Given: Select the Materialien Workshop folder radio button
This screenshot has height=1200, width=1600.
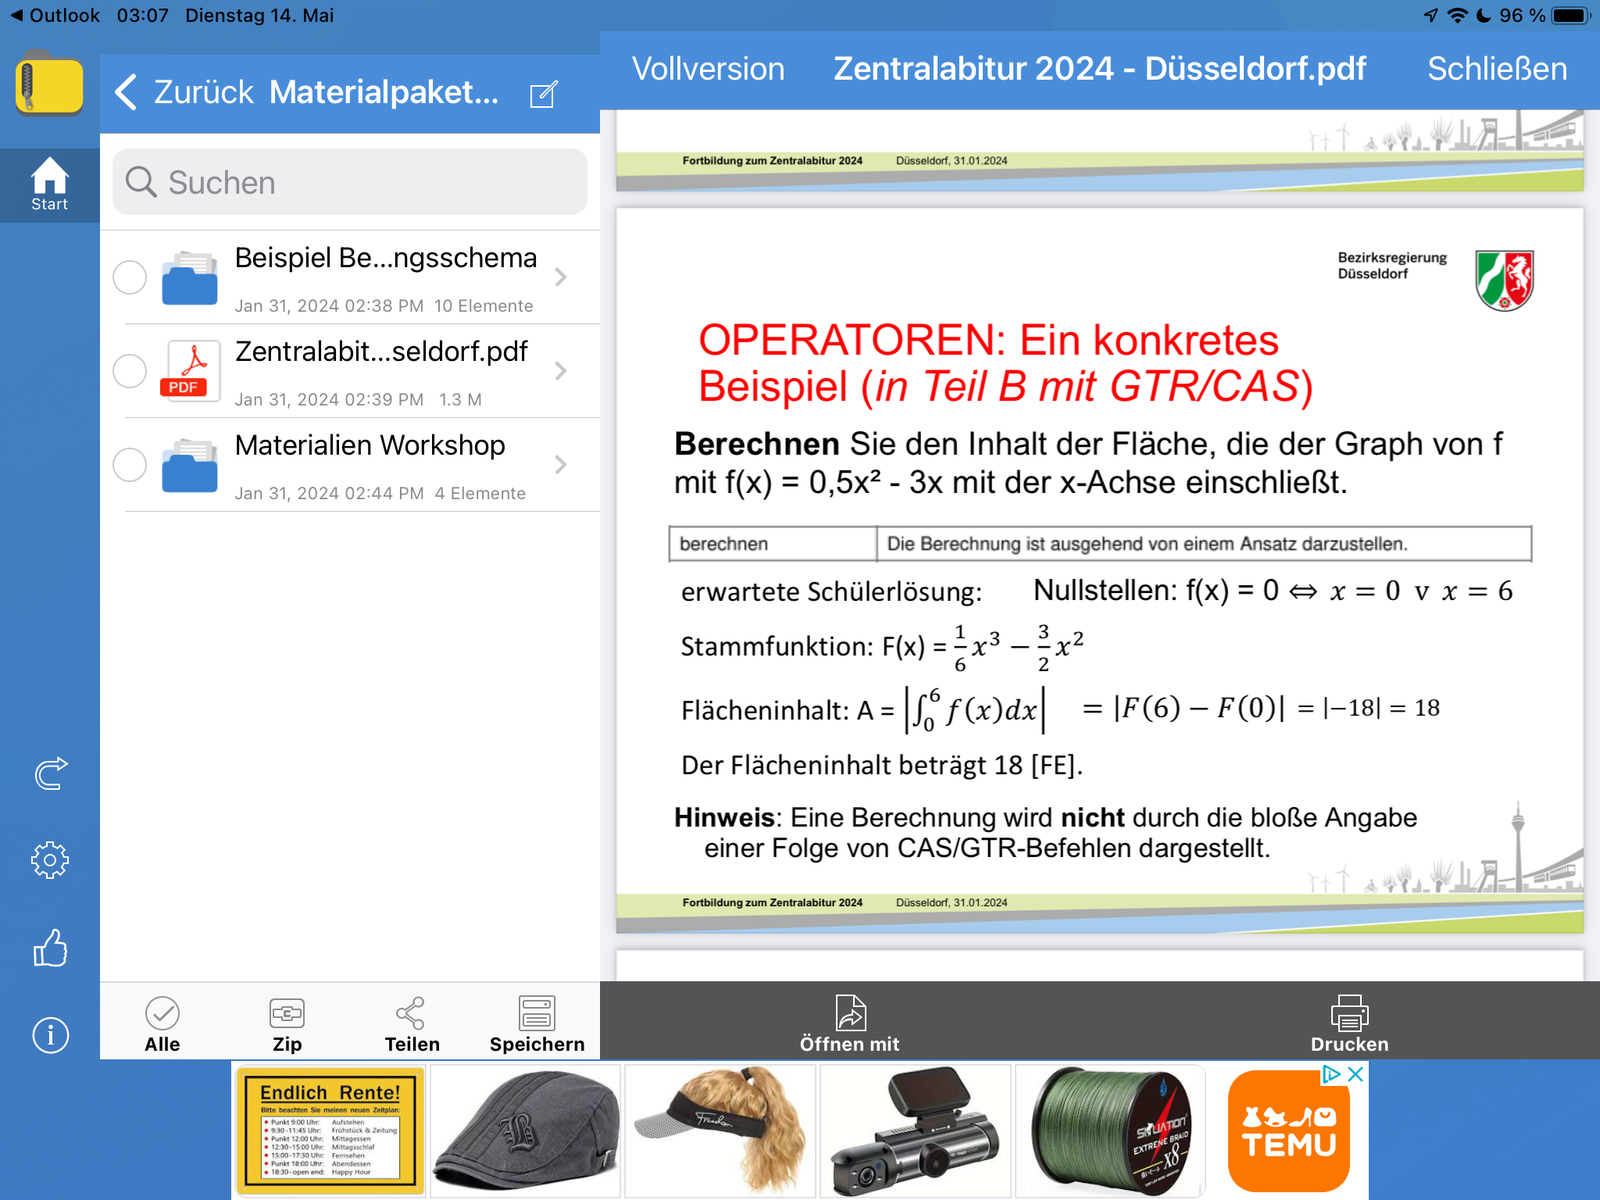Looking at the screenshot, I should click(130, 465).
